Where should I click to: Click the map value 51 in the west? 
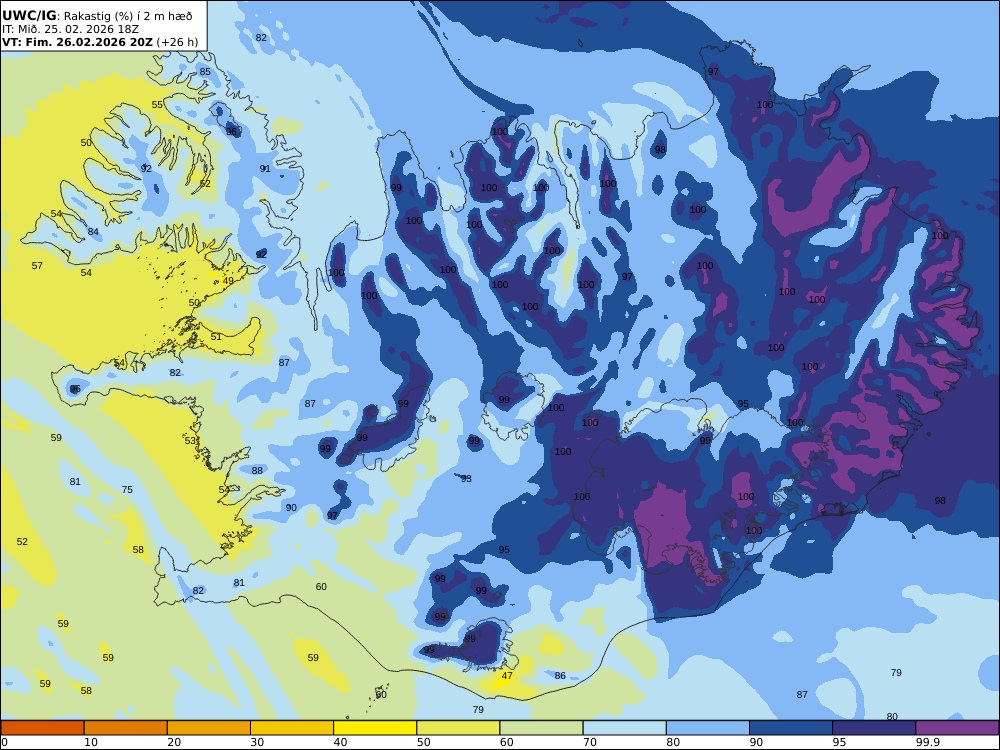pyautogui.click(x=216, y=337)
